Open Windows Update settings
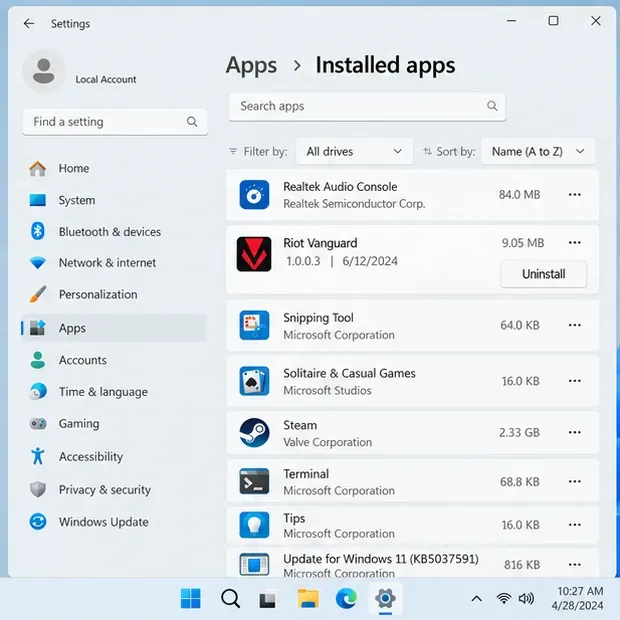 coord(113,522)
